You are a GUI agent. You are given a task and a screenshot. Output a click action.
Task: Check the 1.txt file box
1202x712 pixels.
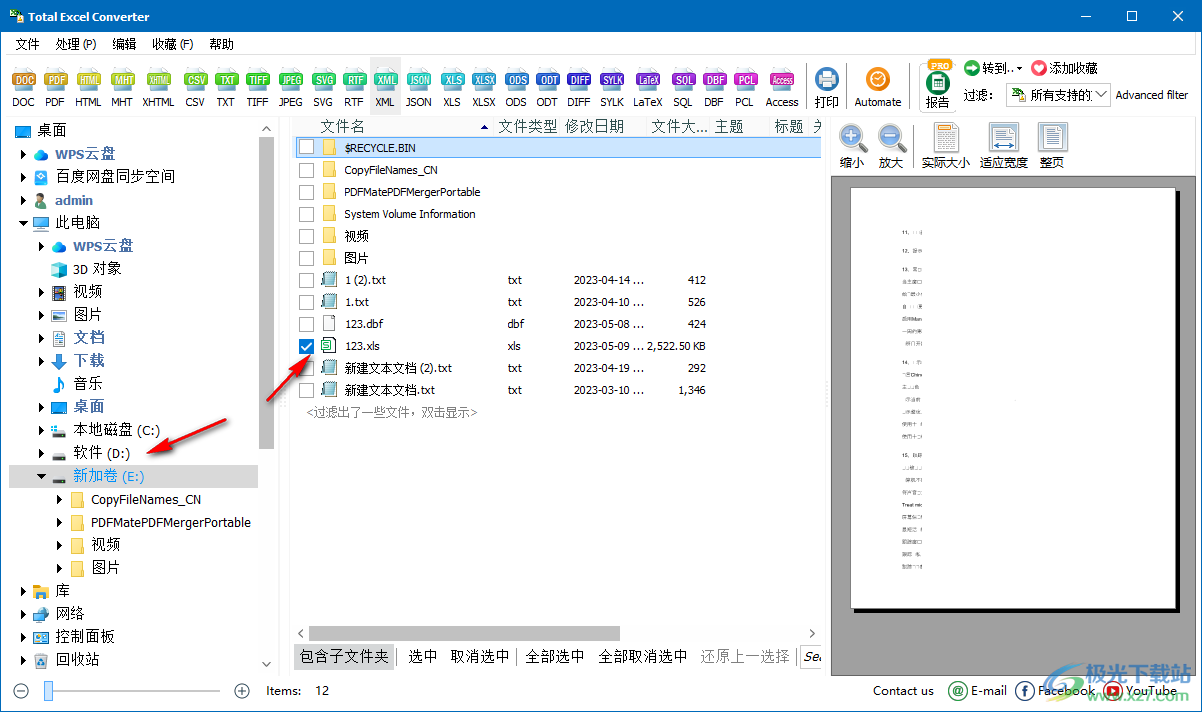point(306,302)
